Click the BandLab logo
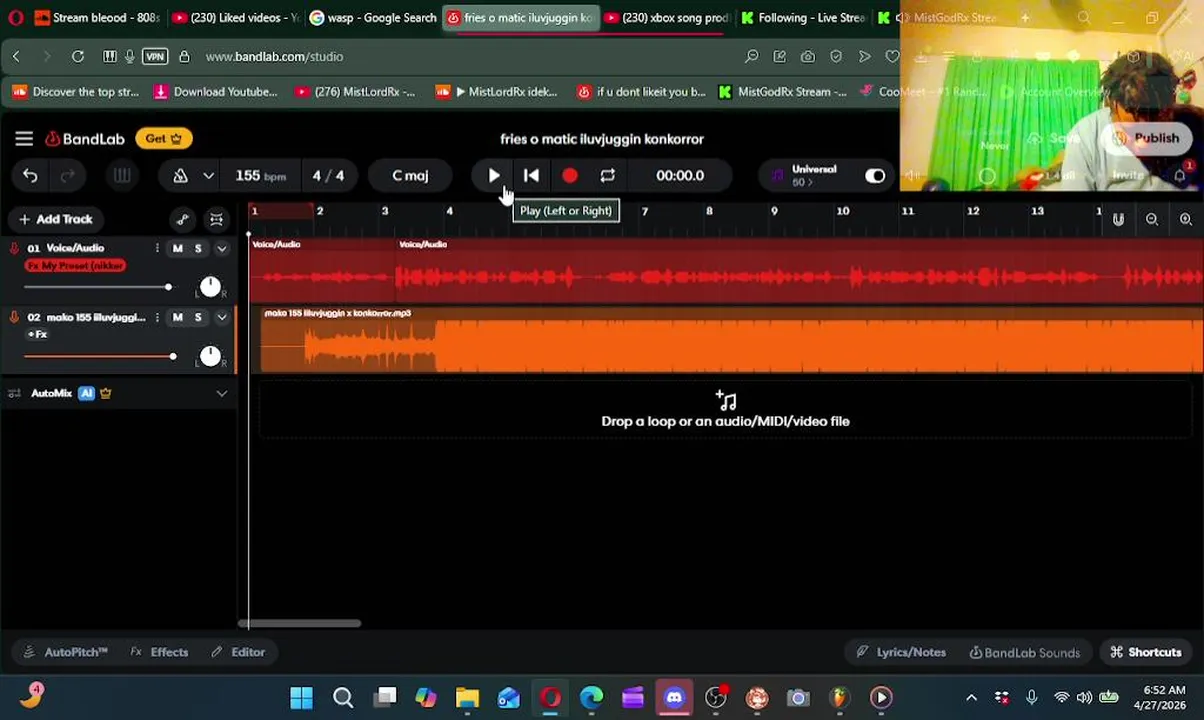The image size is (1204, 720). [84, 139]
